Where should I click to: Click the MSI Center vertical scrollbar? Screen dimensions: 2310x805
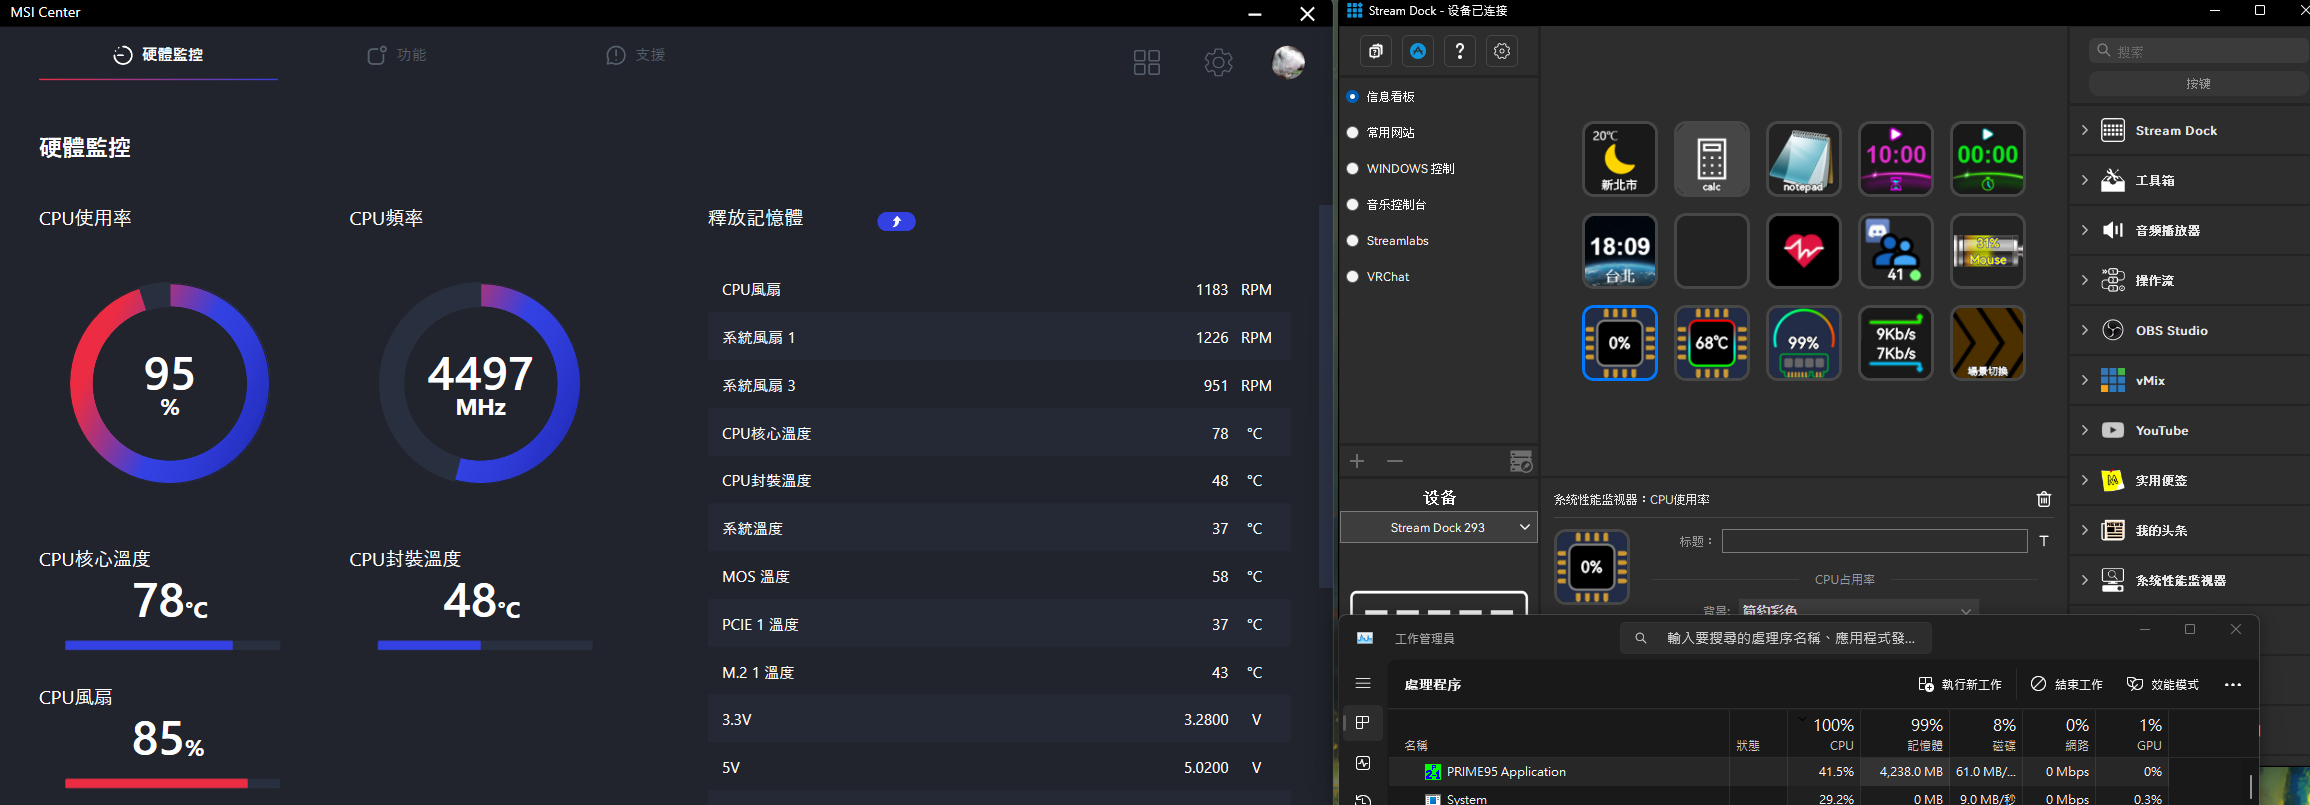coord(1325,396)
